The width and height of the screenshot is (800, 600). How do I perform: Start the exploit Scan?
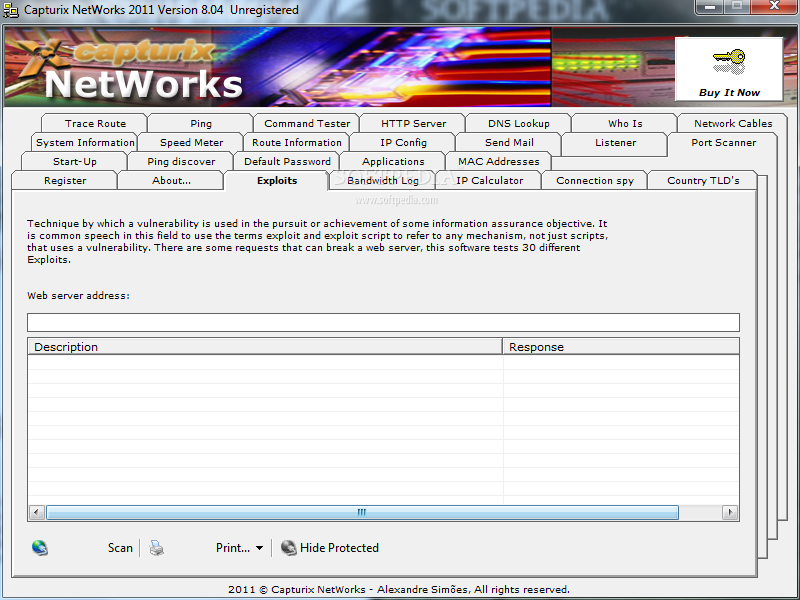[120, 548]
